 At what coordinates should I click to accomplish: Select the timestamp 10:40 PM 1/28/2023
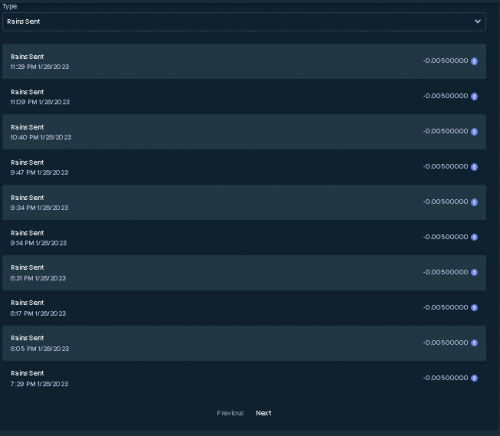(x=41, y=137)
